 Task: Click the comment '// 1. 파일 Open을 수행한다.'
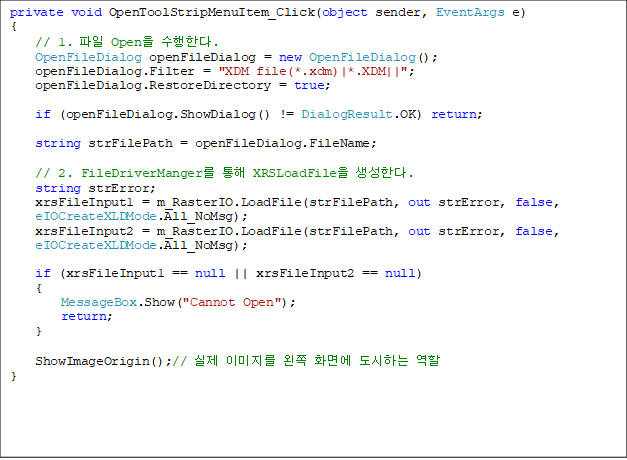click(127, 42)
